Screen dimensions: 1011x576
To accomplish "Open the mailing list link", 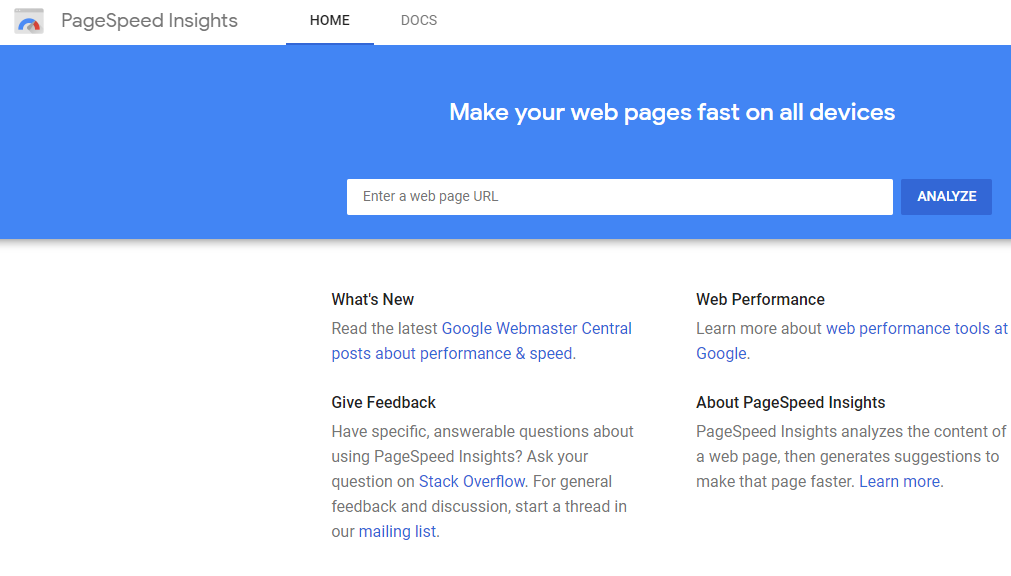I will coord(397,531).
